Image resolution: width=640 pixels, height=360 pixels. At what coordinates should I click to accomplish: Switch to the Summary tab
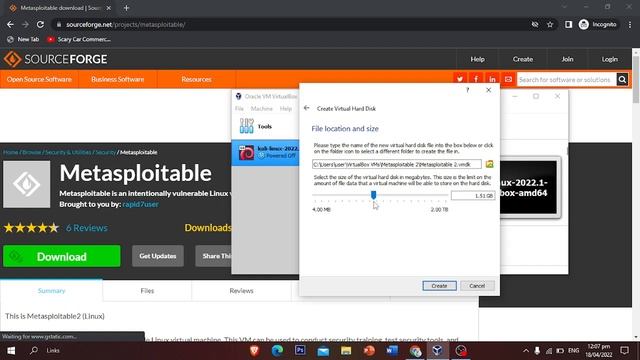51,291
